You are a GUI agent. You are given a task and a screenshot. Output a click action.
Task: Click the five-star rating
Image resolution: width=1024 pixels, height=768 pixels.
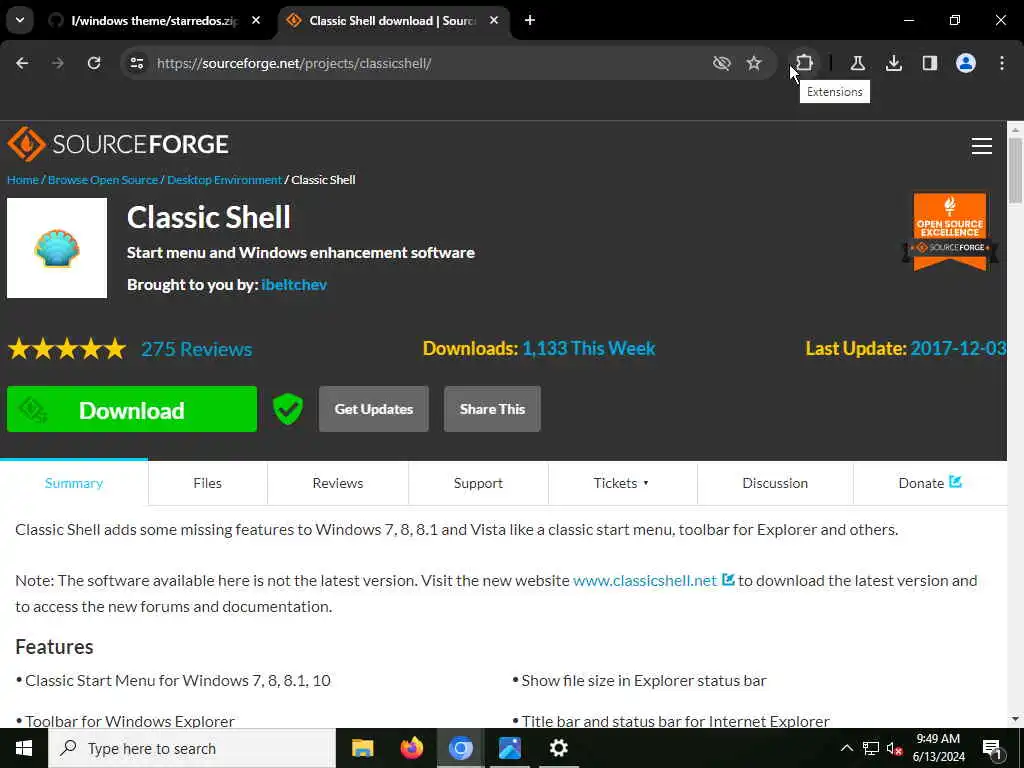[x=67, y=349]
